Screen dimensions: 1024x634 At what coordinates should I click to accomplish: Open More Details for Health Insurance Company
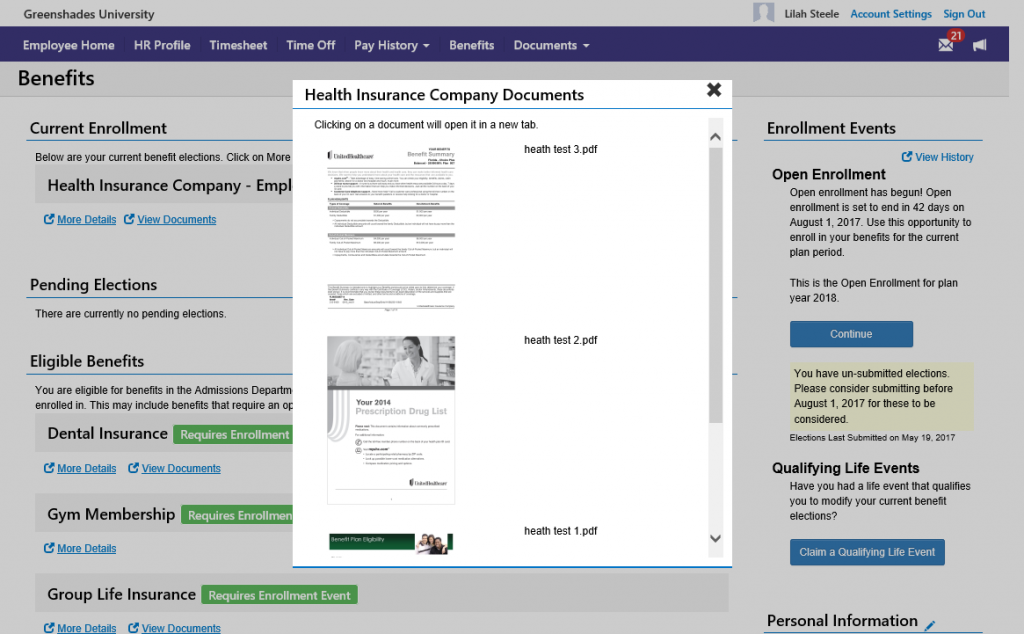[x=86, y=219]
